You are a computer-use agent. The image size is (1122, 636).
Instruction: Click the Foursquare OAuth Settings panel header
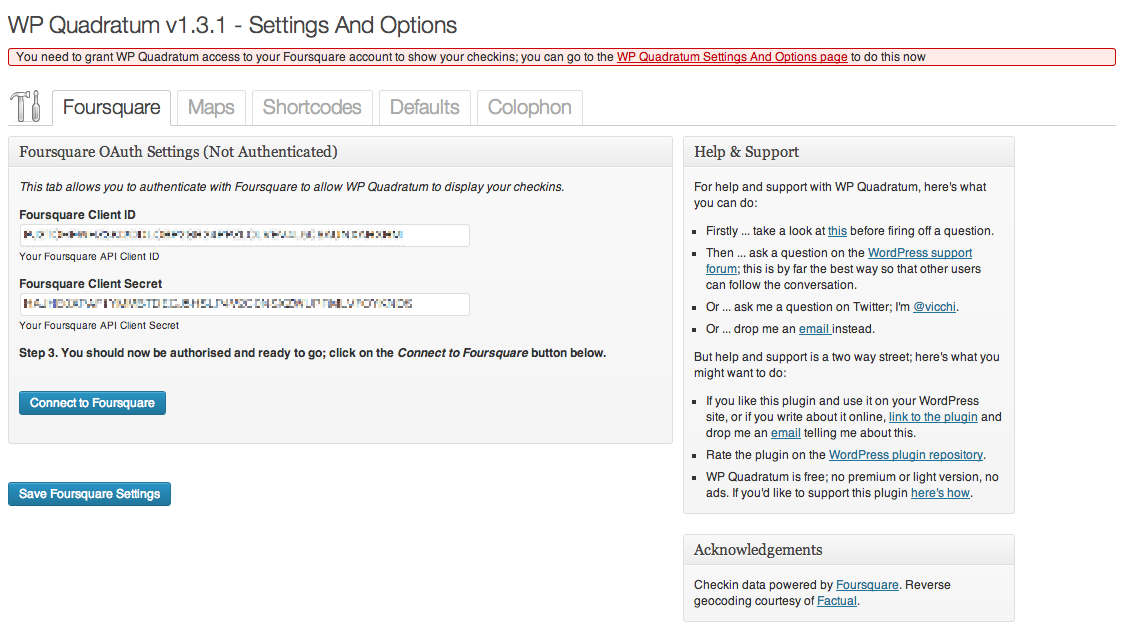tap(340, 152)
